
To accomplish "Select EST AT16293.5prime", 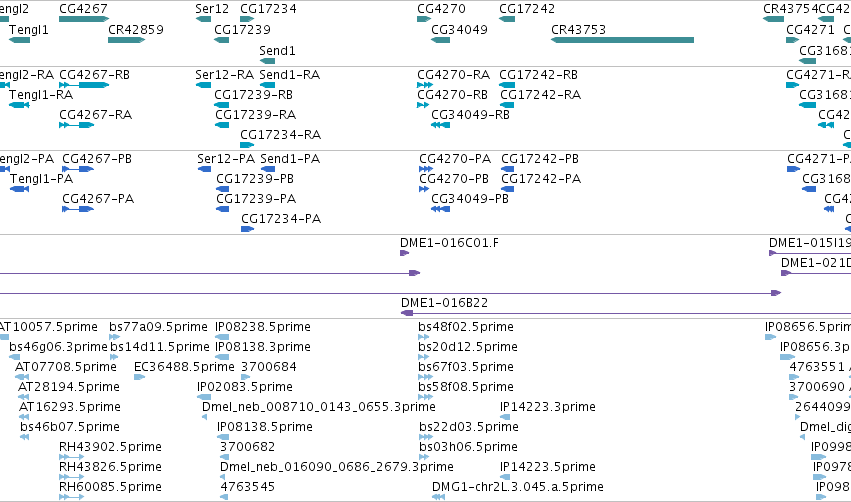I will 70,407.
